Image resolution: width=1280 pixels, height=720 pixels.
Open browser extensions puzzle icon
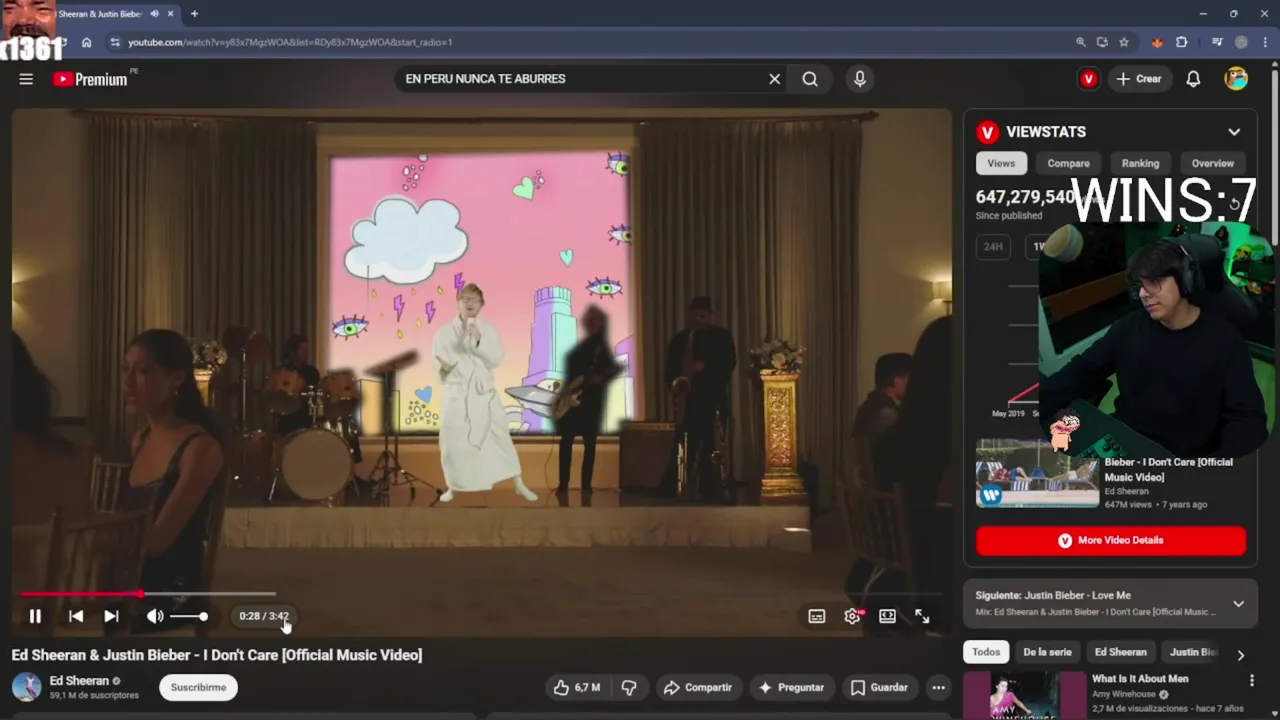click(1182, 42)
